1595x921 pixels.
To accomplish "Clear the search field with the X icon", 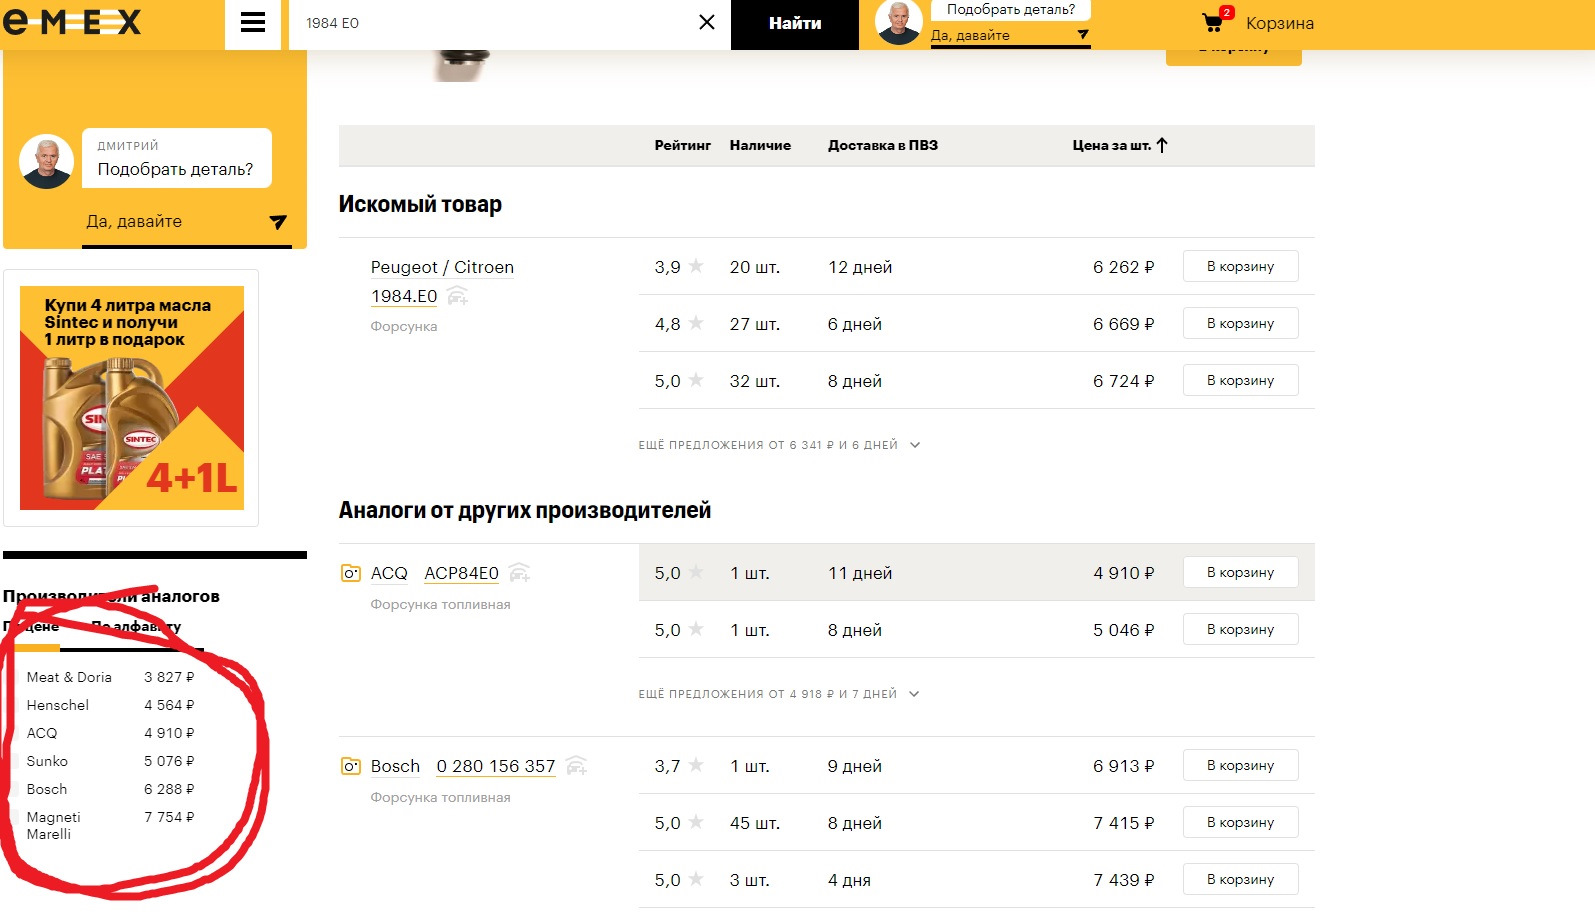I will [707, 22].
